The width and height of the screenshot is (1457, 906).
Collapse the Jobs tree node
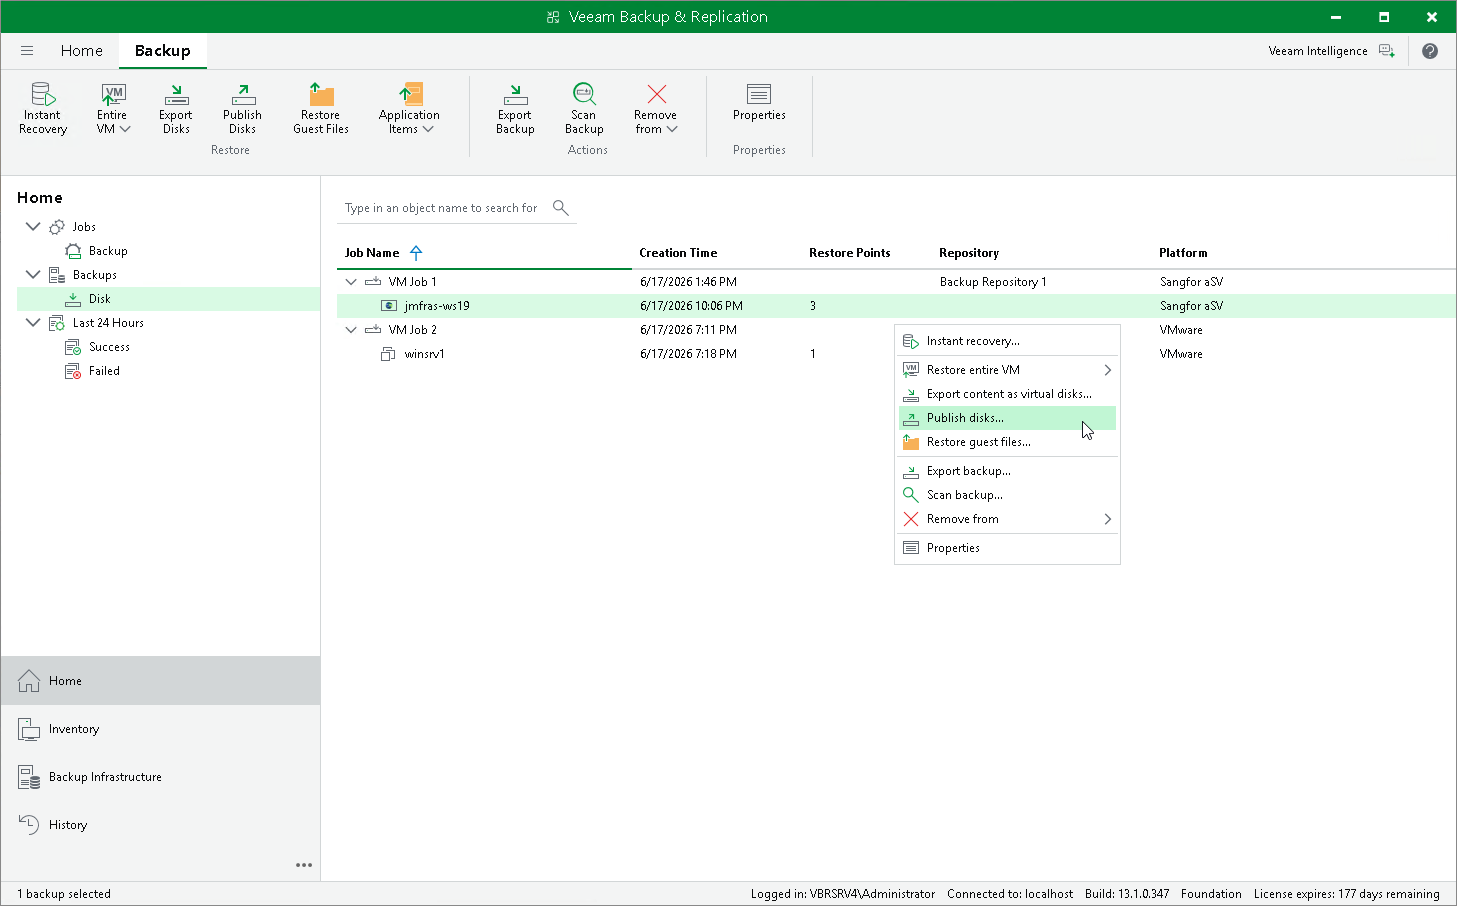pyautogui.click(x=33, y=227)
